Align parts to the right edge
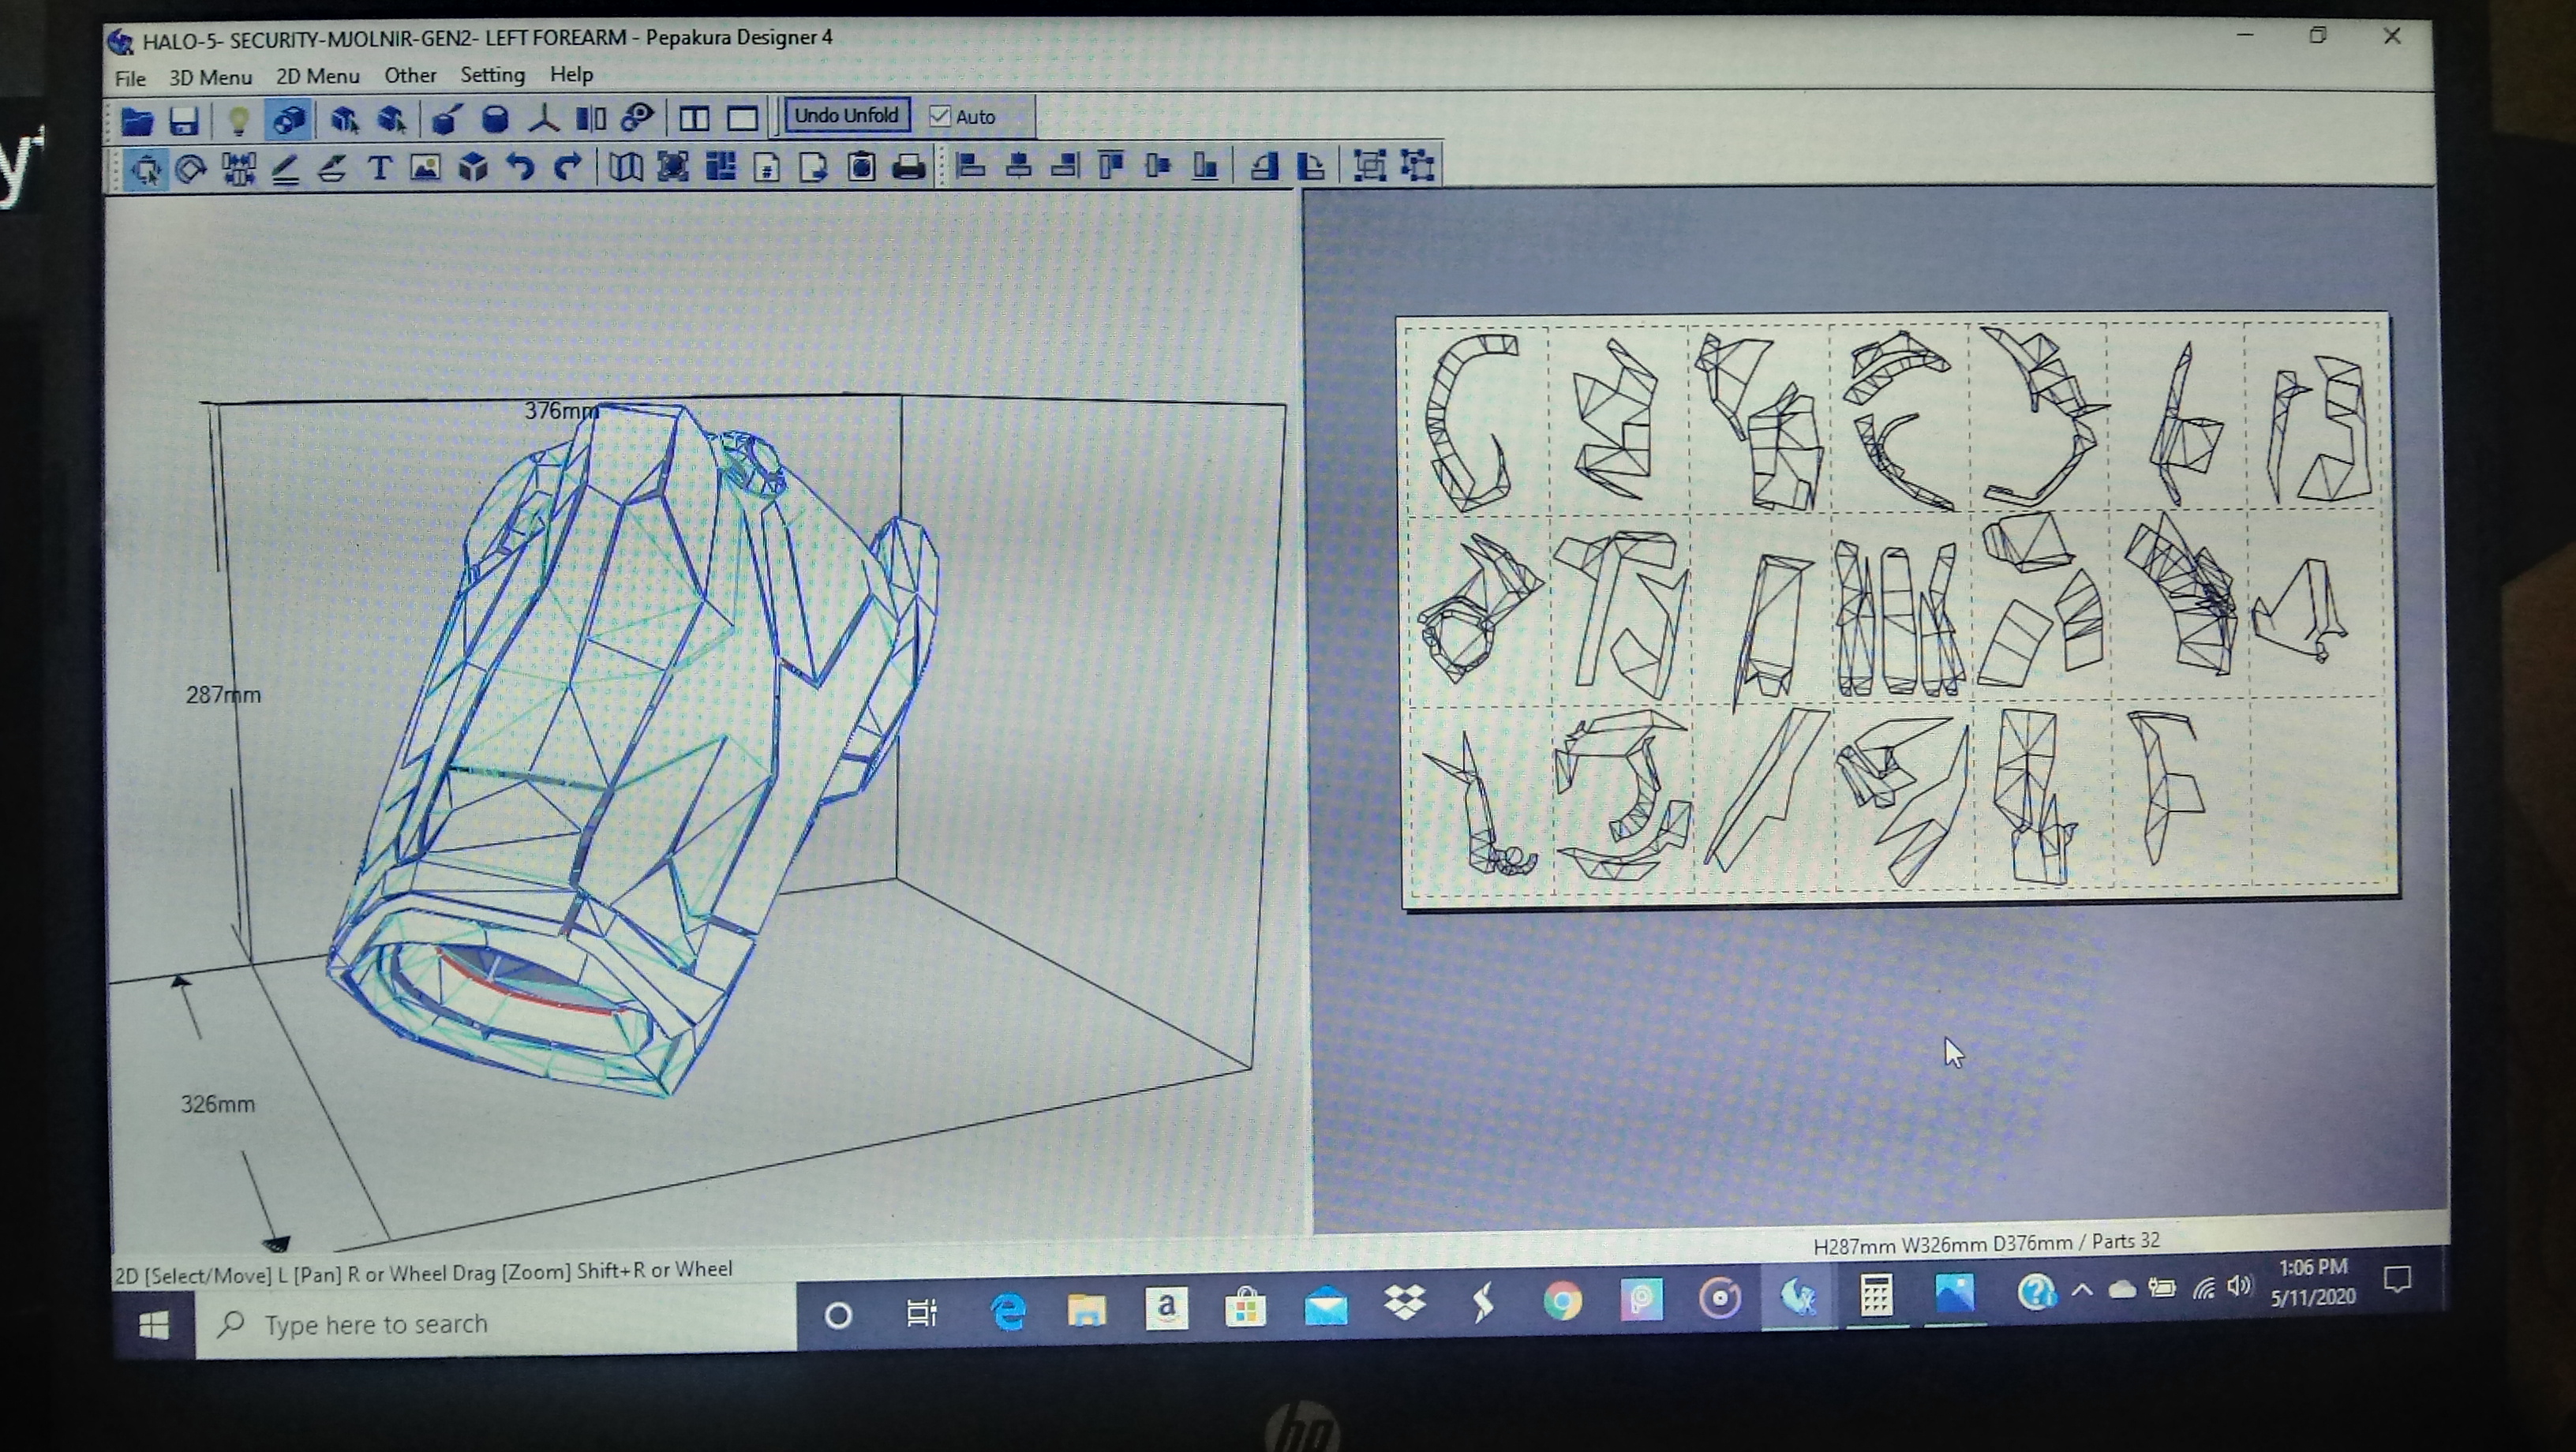Screen dimensions: 2576x1452 point(1065,165)
